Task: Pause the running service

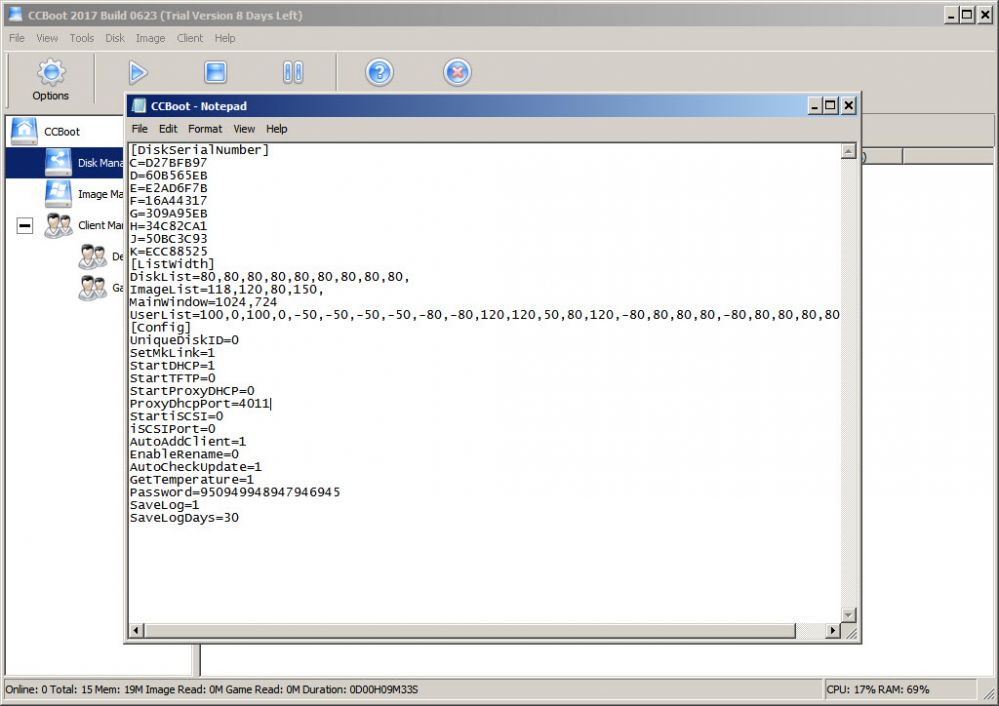Action: click(292, 72)
